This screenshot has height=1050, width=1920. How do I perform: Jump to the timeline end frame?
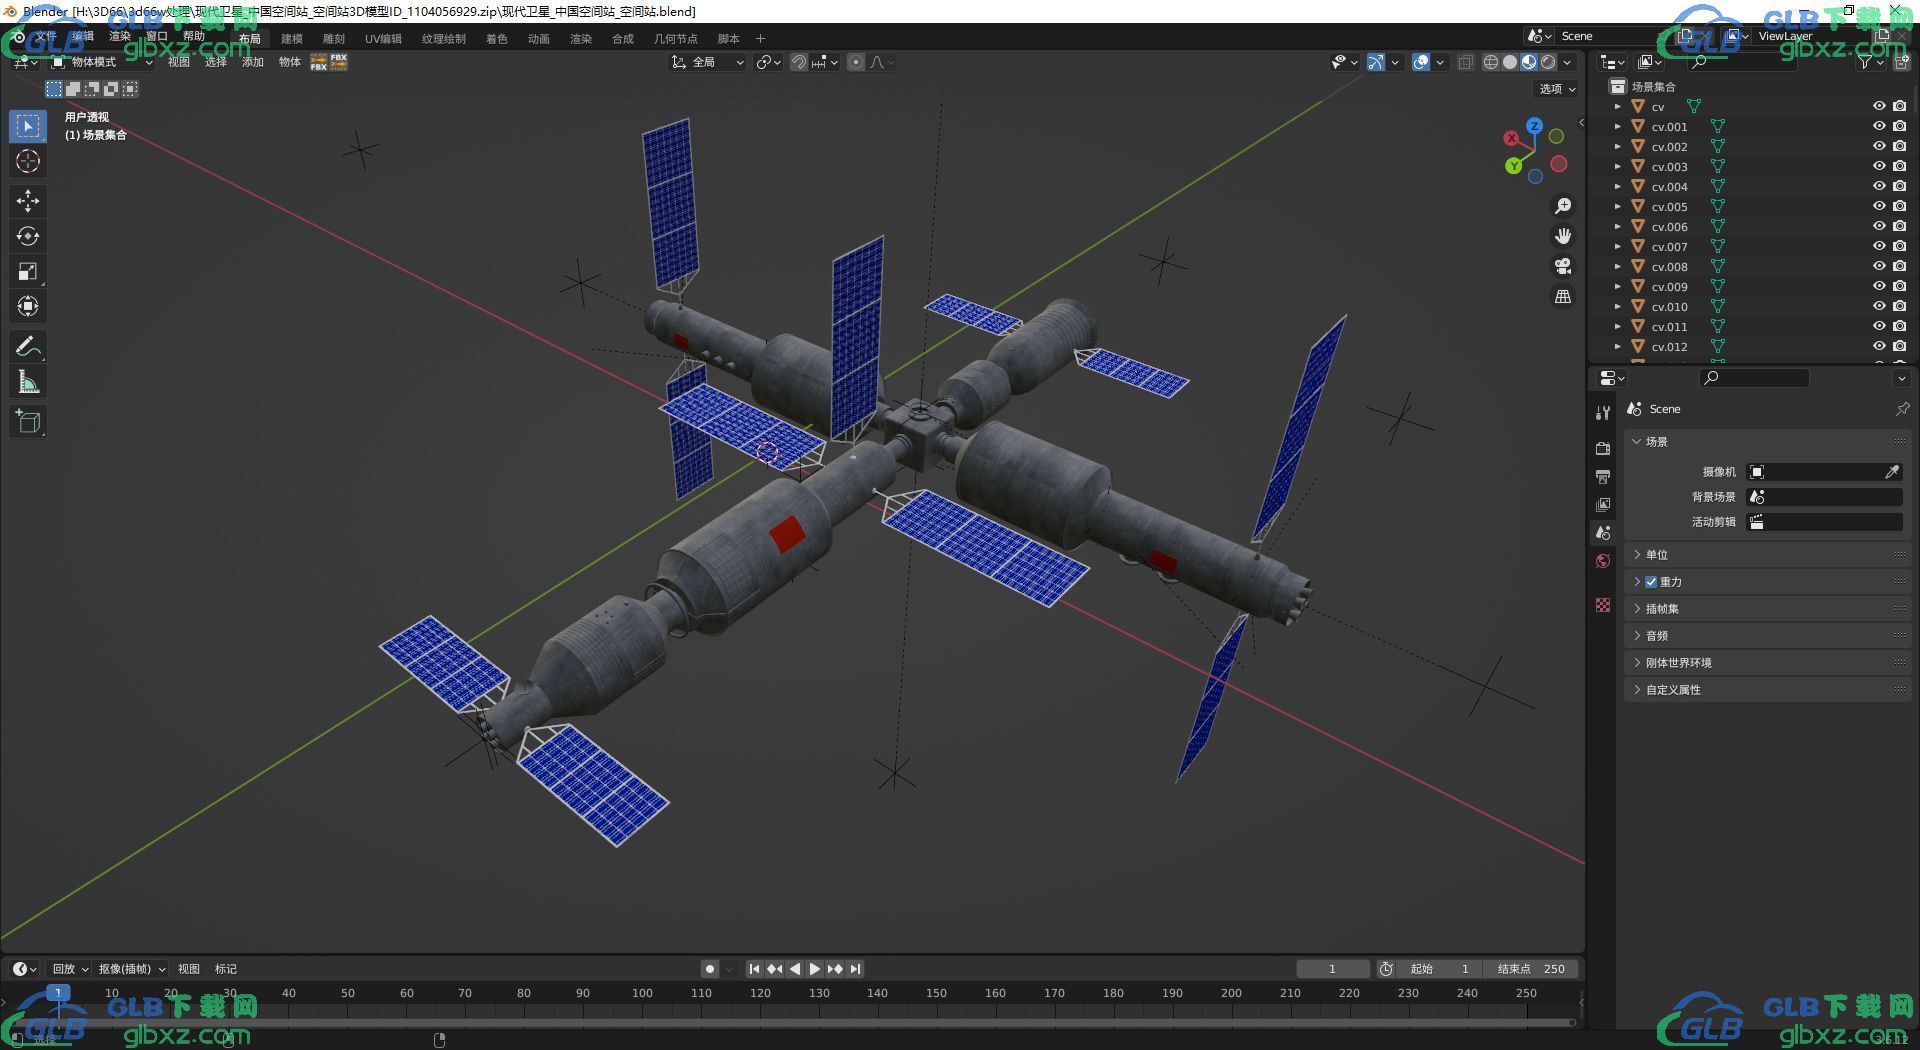point(855,968)
